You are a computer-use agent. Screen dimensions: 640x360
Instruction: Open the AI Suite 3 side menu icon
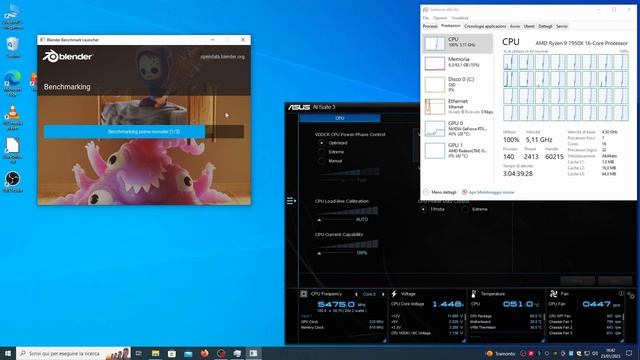[291, 200]
